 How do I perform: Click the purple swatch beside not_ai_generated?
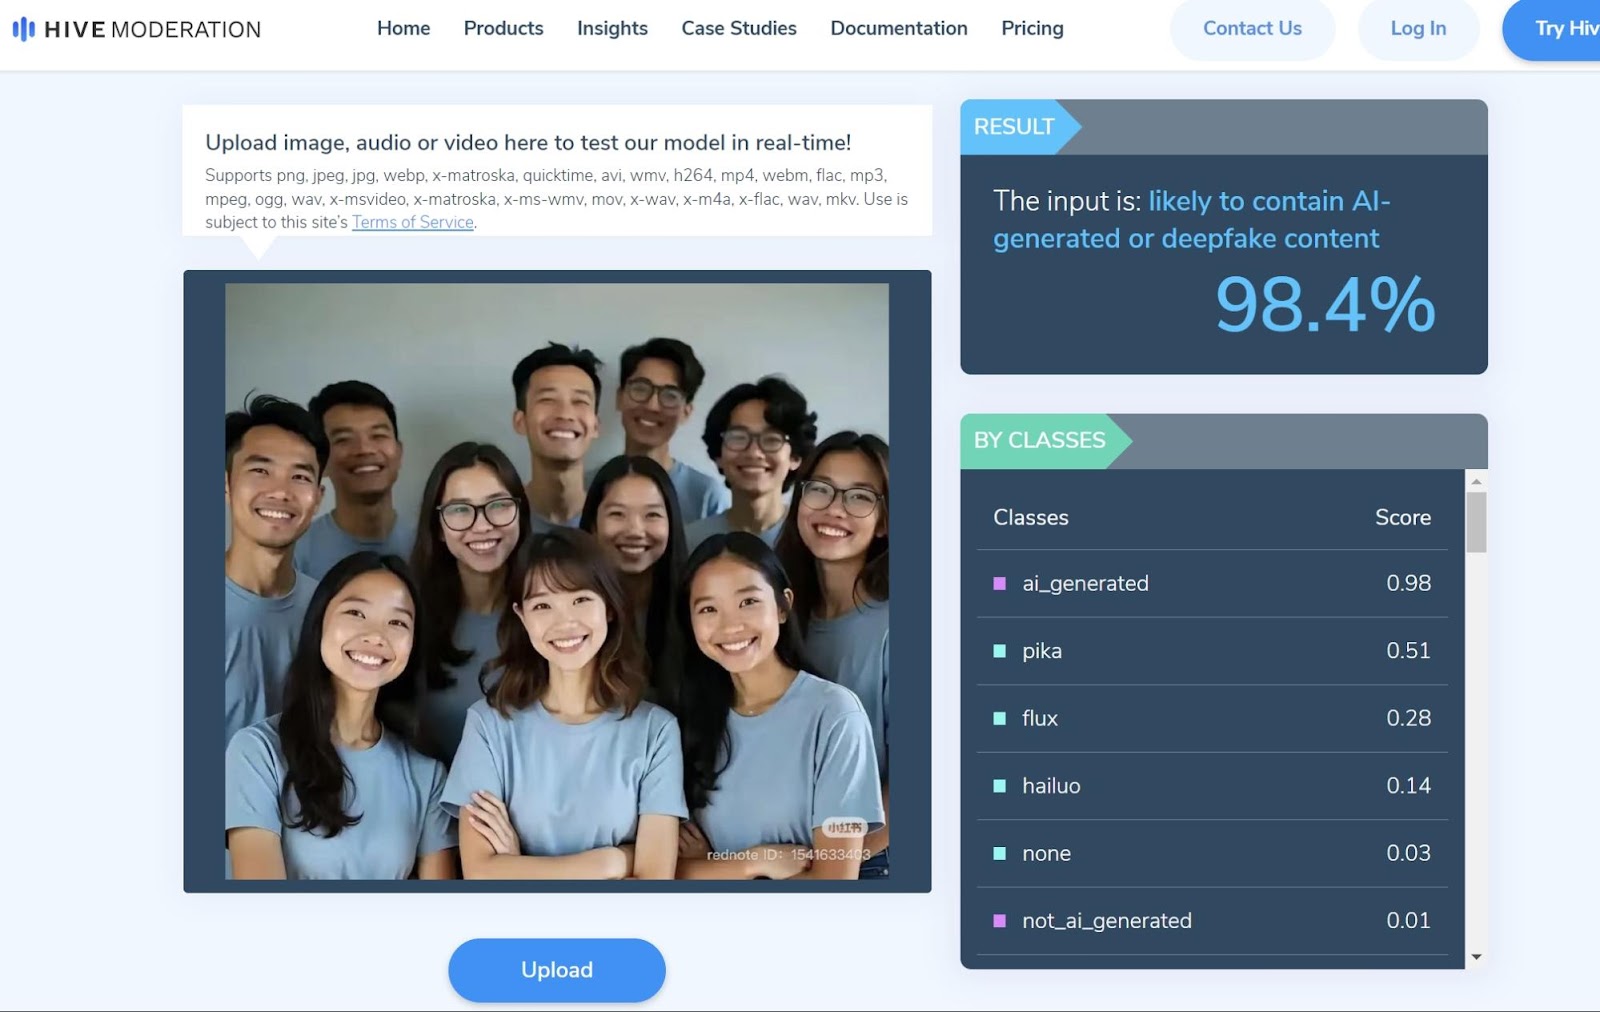point(999,921)
